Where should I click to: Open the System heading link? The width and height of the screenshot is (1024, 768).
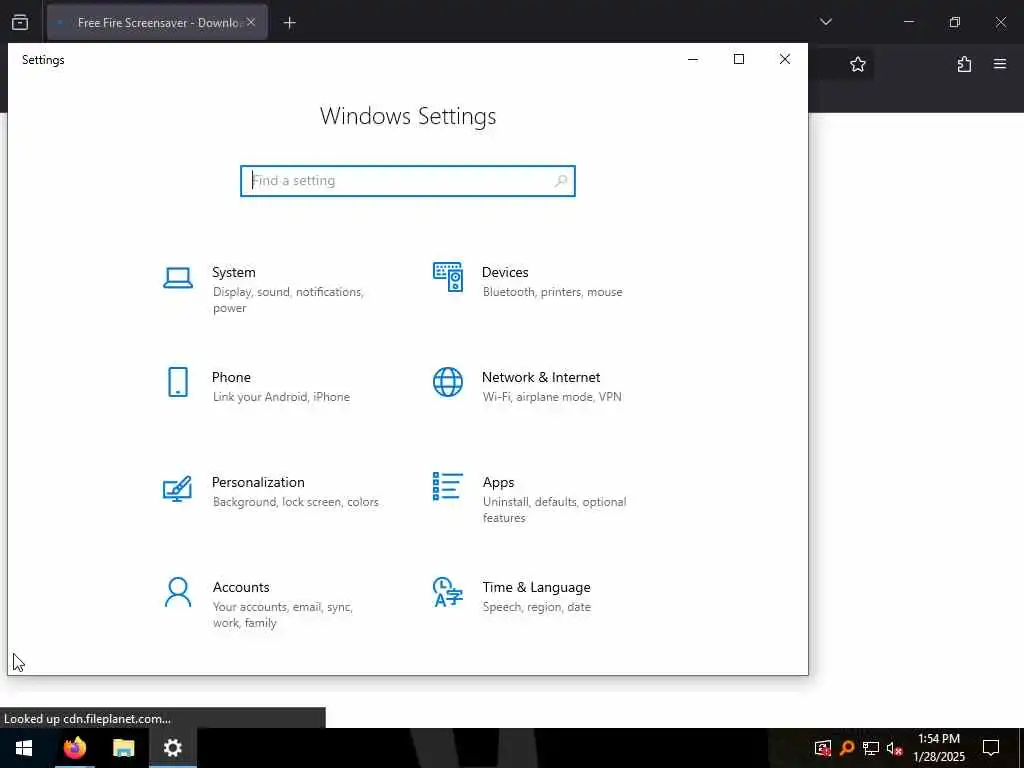(x=234, y=272)
